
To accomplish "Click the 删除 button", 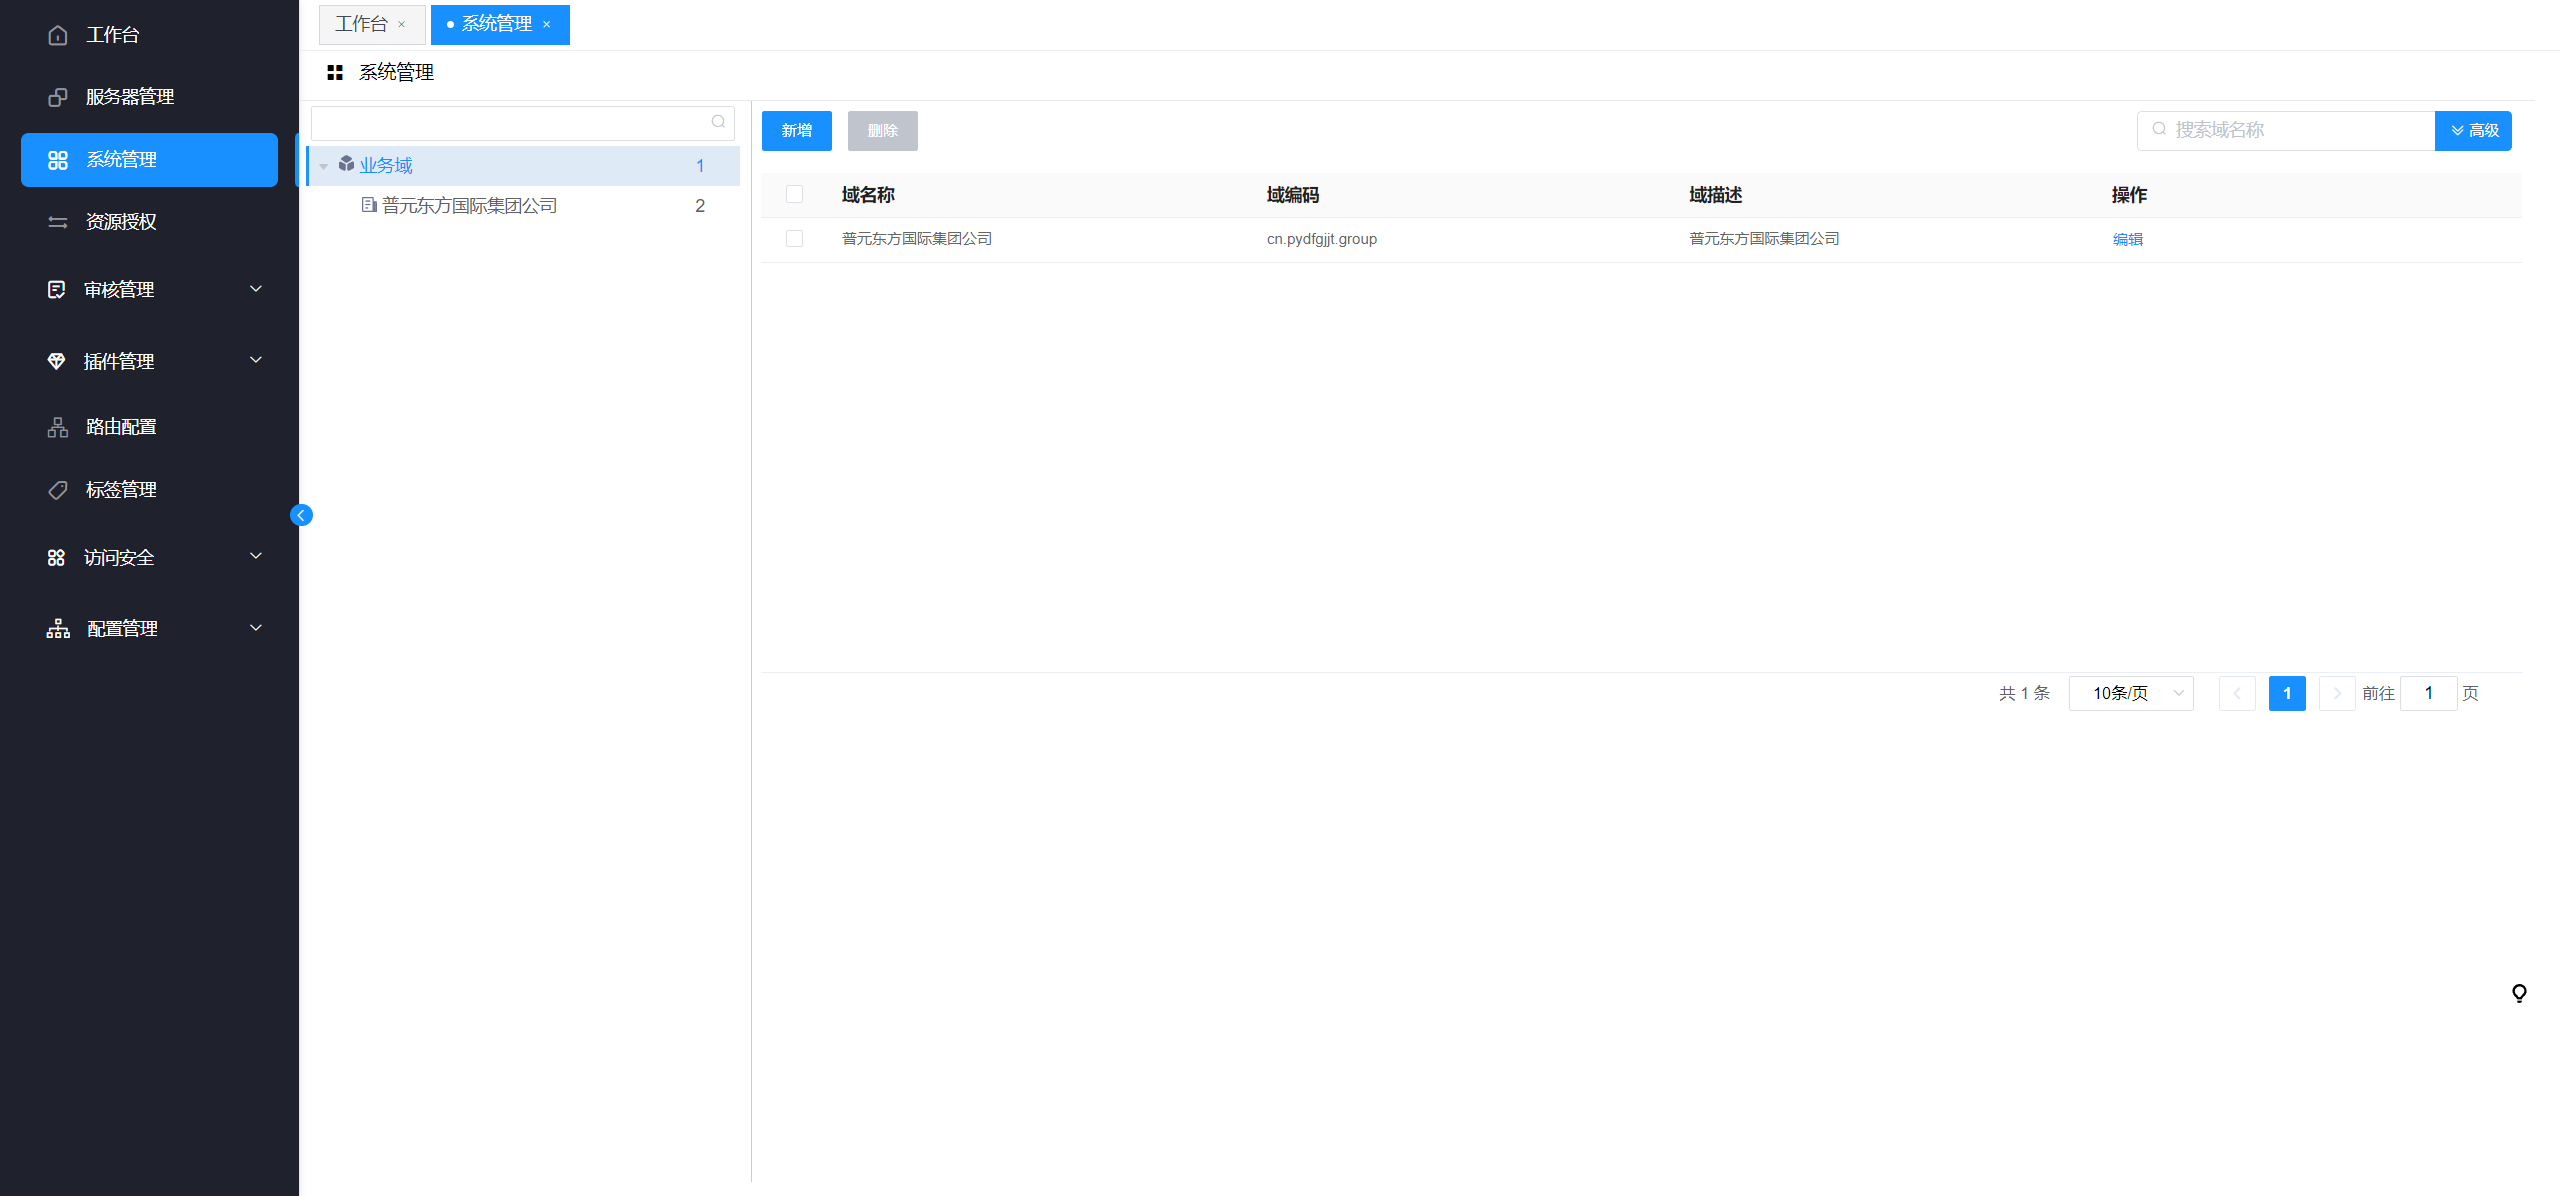I will coord(883,131).
